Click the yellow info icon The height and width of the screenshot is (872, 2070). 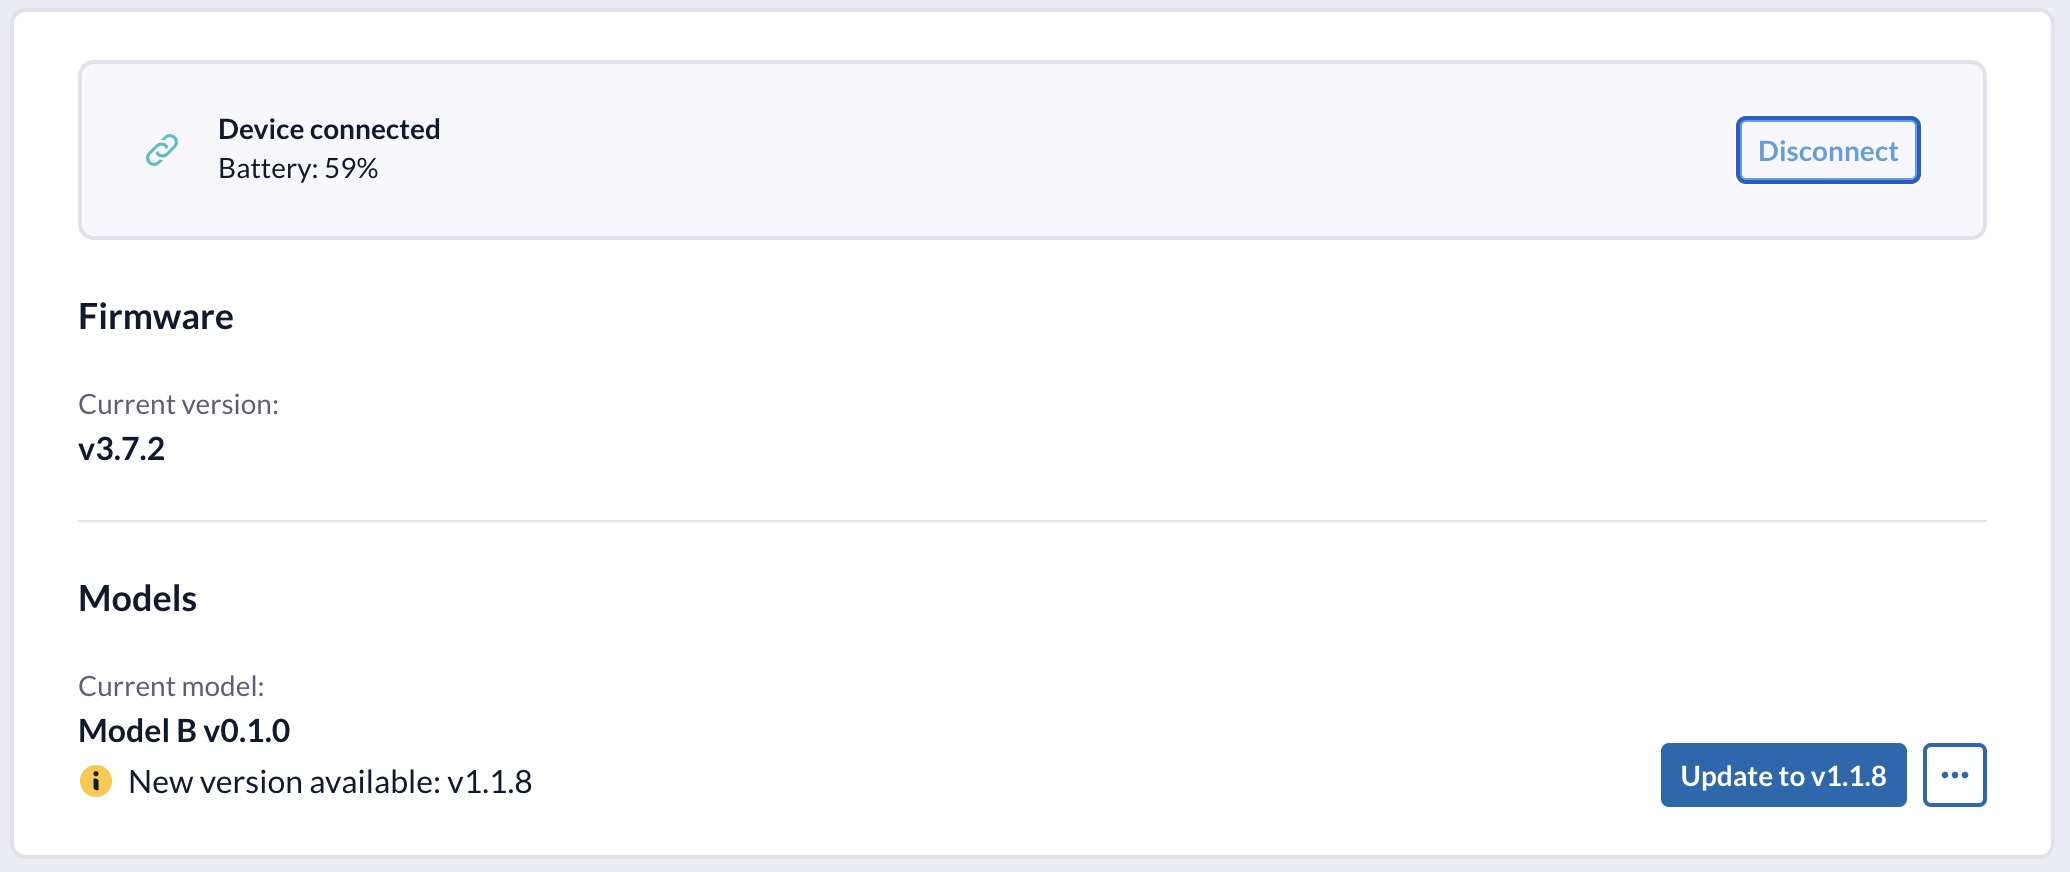tap(96, 781)
